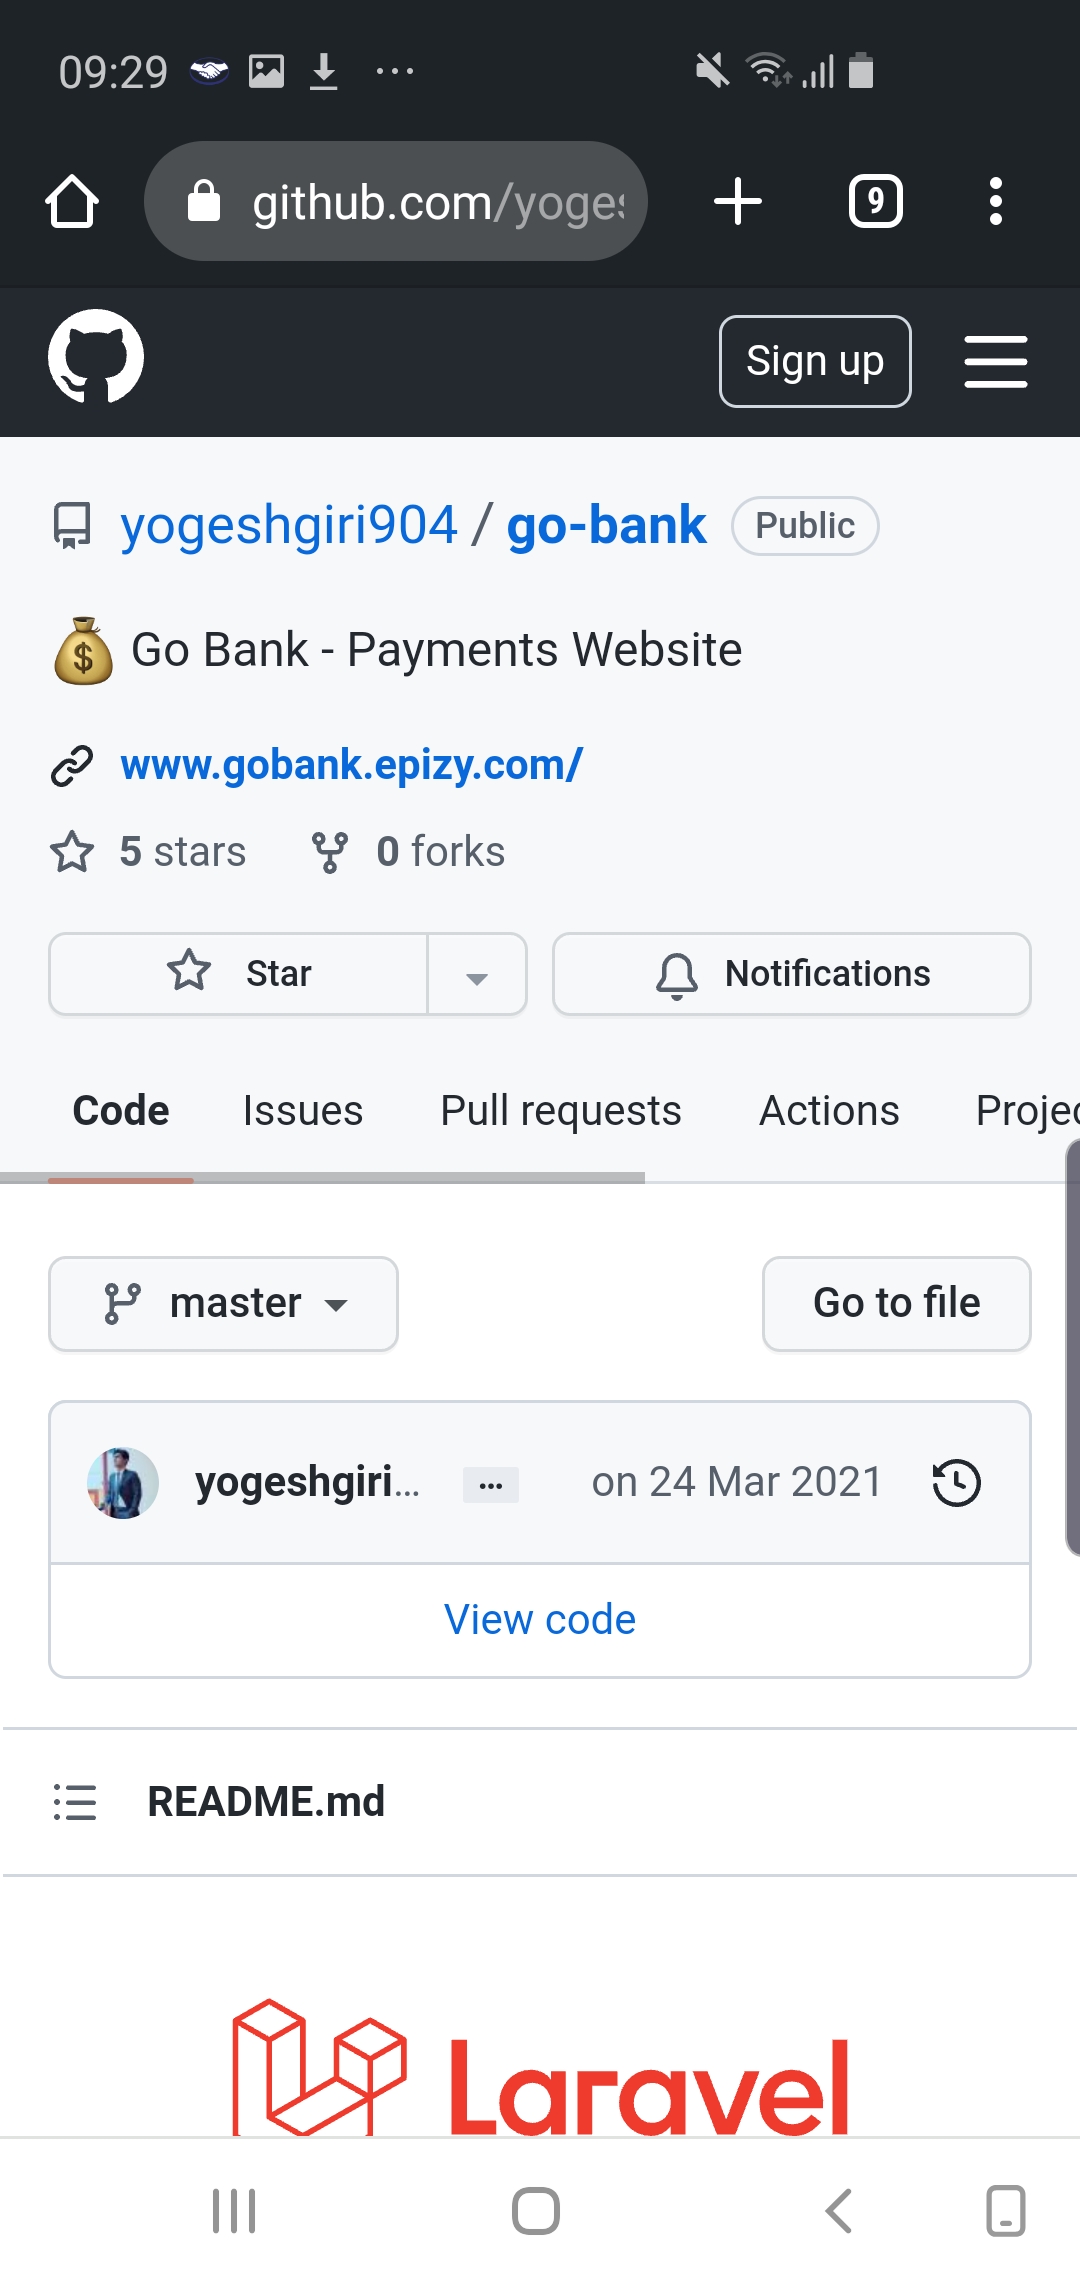
Task: Star the go-bank repository
Action: [x=240, y=973]
